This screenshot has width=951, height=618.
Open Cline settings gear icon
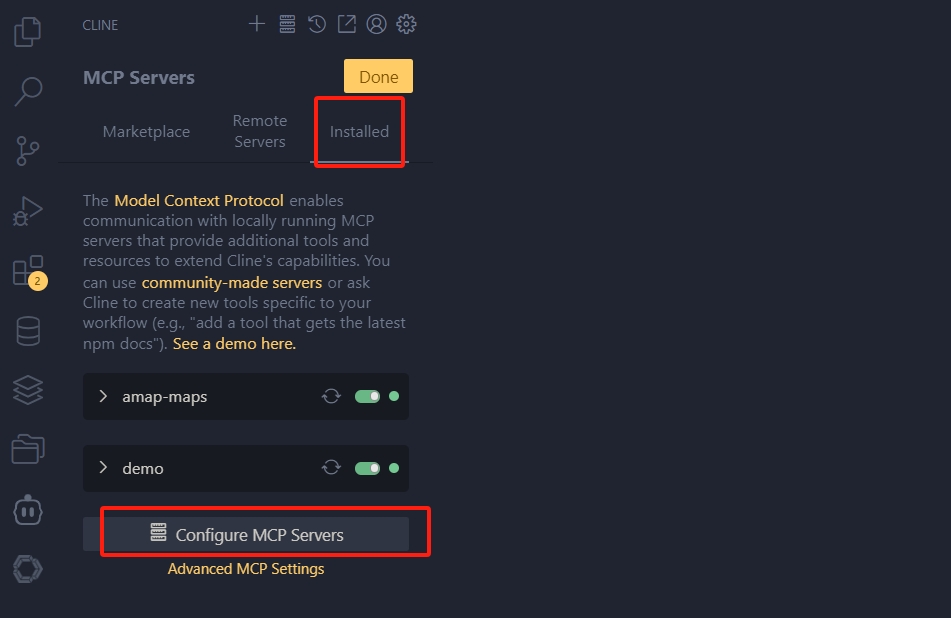406,24
